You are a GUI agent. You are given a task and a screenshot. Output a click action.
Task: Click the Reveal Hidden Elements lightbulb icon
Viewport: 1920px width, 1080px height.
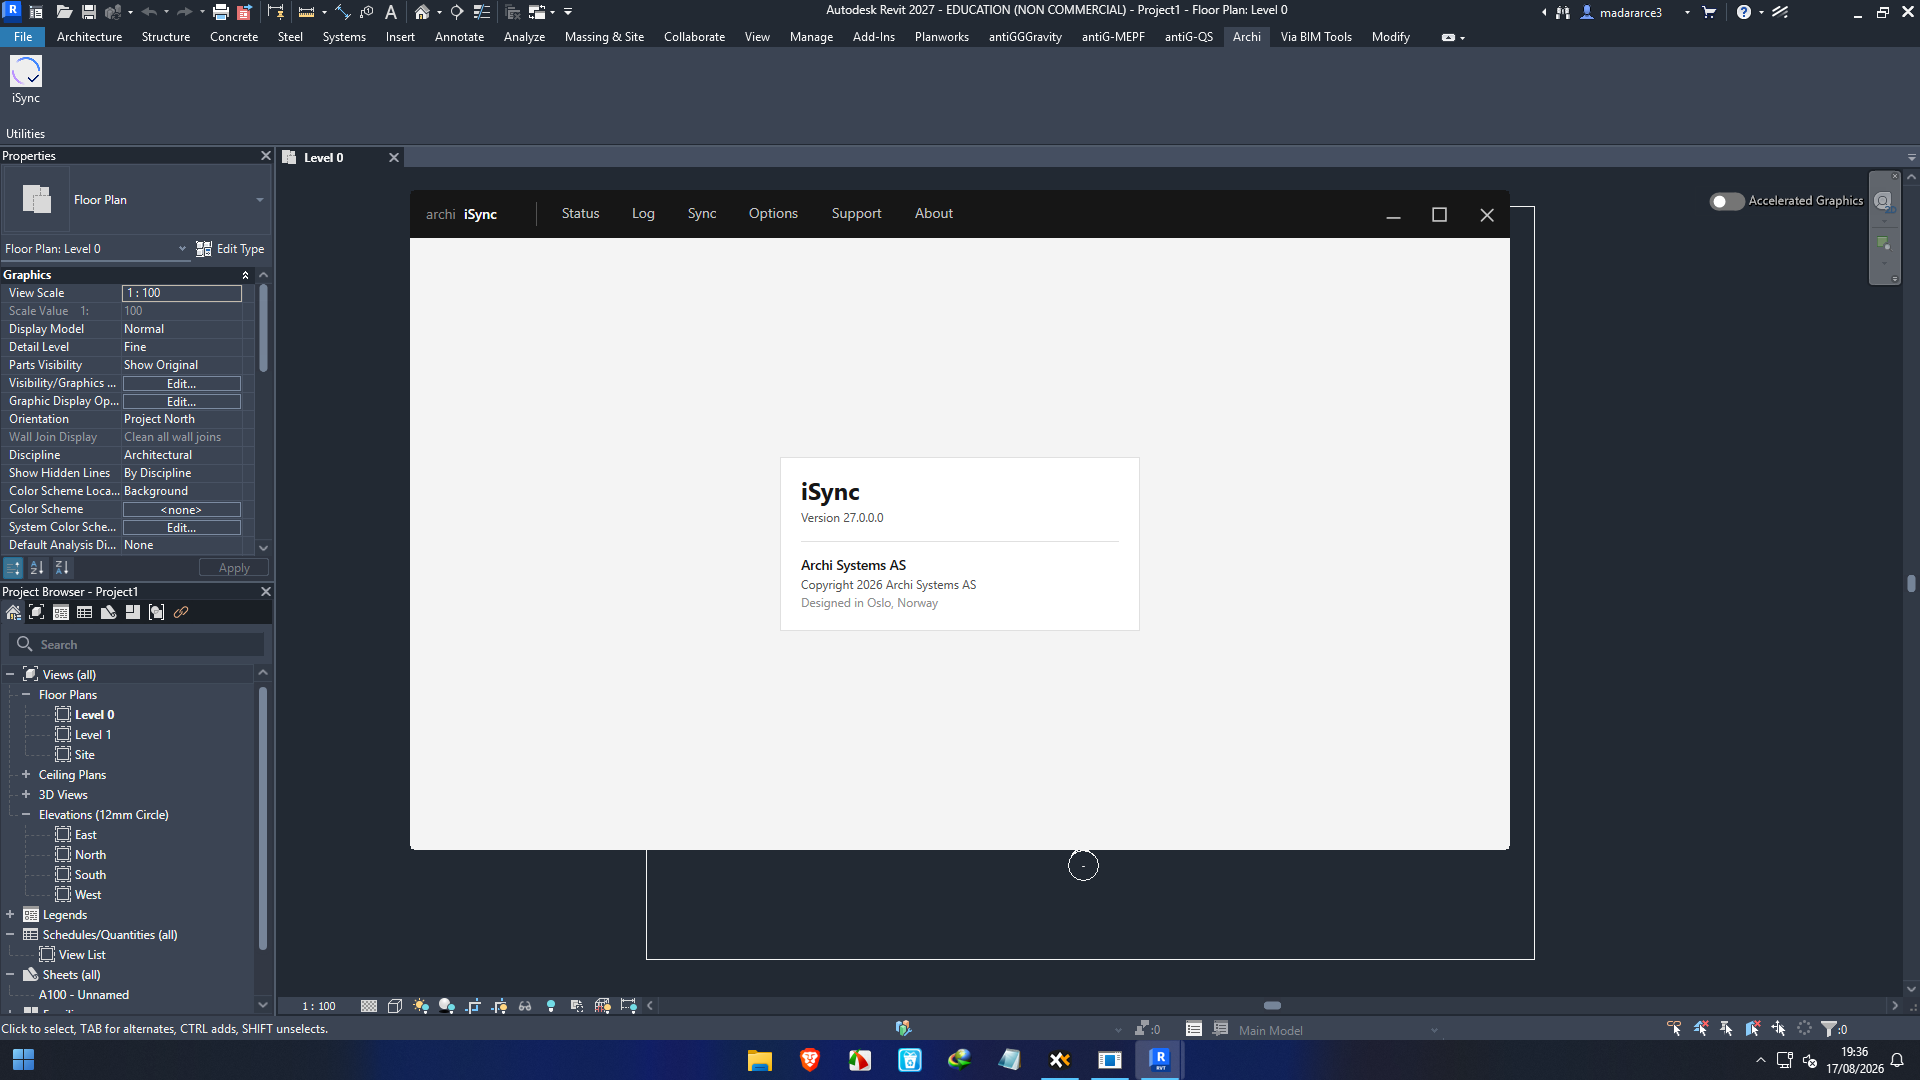coord(551,1006)
